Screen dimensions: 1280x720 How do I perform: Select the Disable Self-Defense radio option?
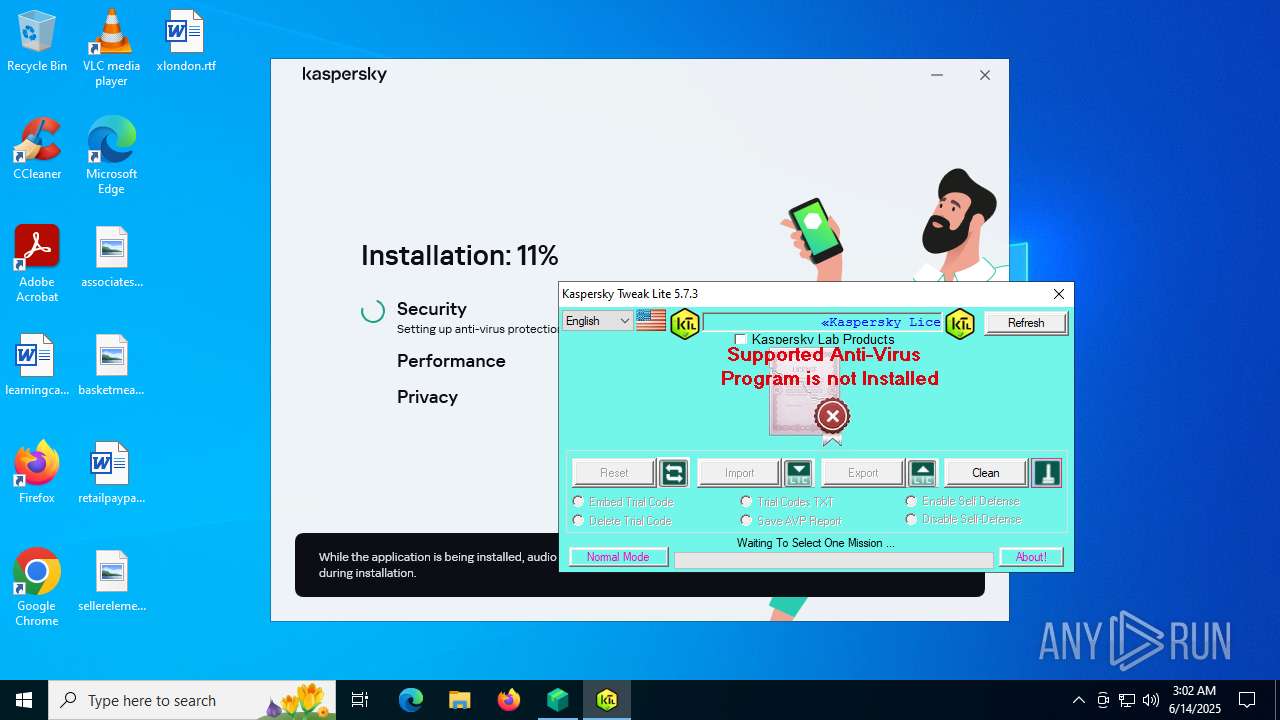[911, 519]
